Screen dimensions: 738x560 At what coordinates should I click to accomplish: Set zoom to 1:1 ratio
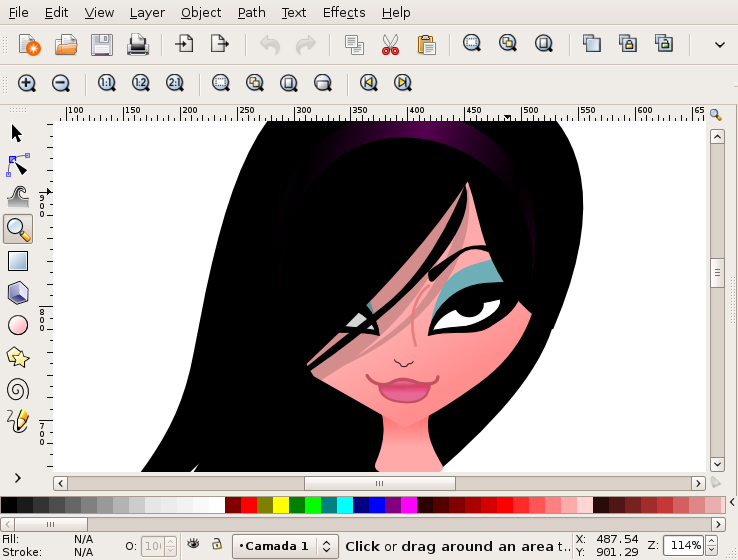[107, 84]
